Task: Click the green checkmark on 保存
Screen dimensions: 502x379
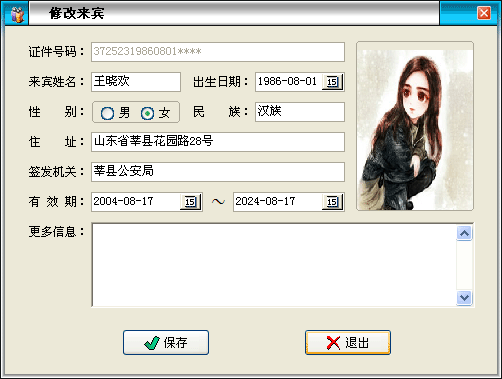Action: tap(152, 343)
